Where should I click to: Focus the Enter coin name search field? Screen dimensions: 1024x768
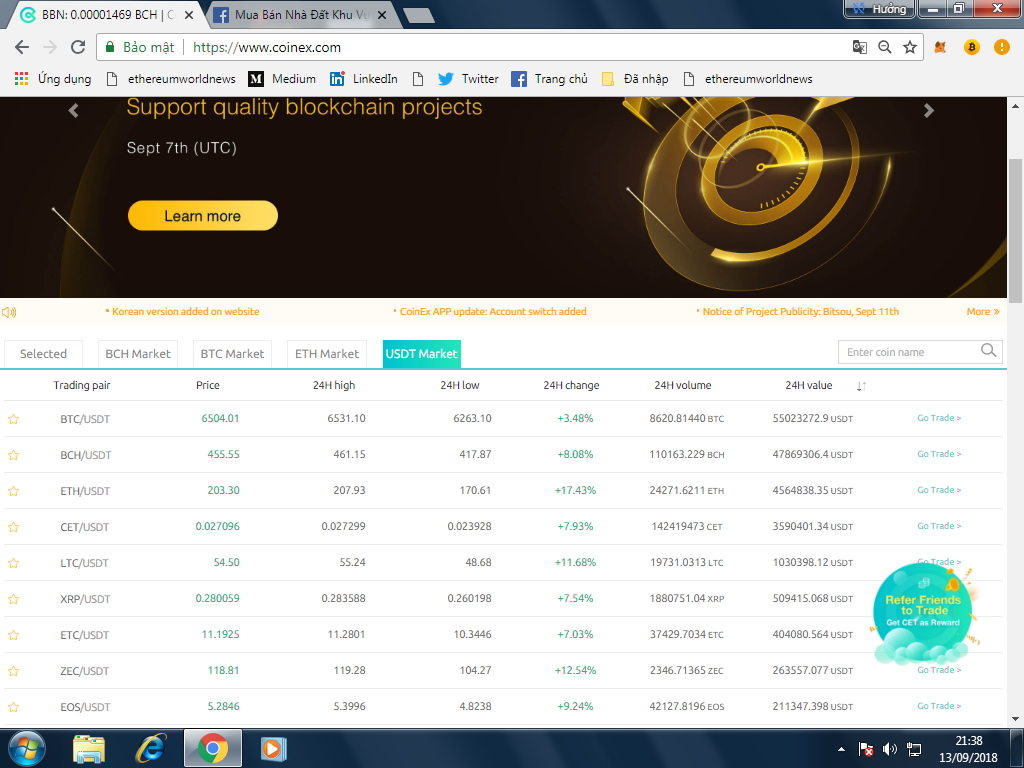pyautogui.click(x=911, y=352)
